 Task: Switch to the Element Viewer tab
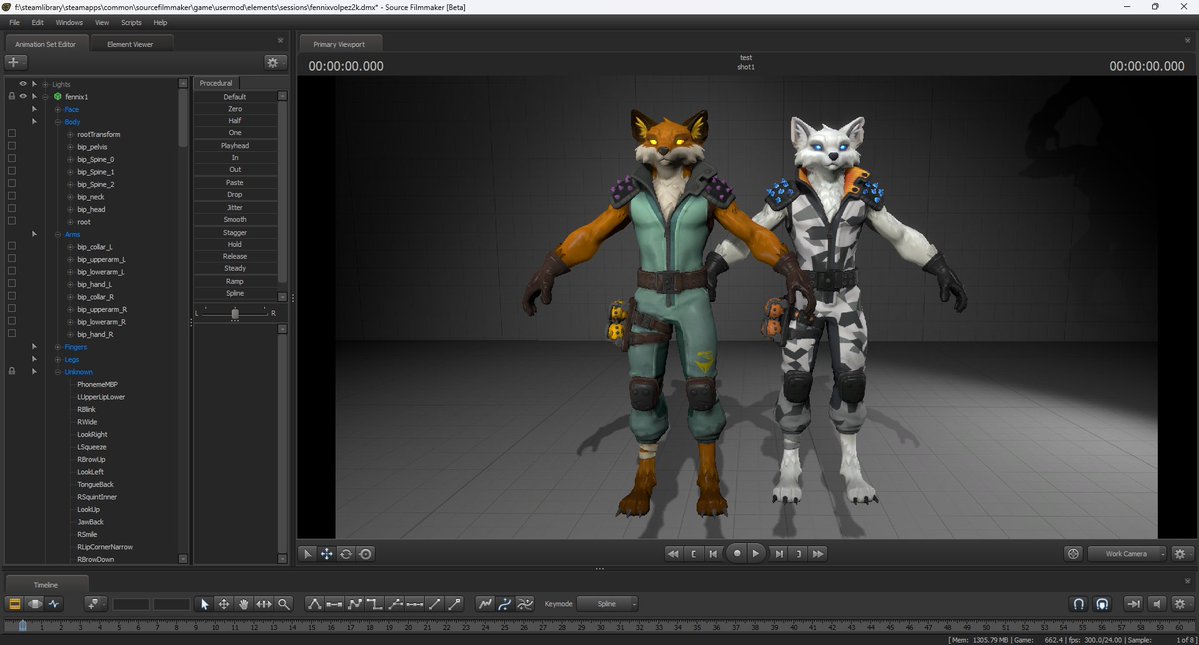coord(132,44)
